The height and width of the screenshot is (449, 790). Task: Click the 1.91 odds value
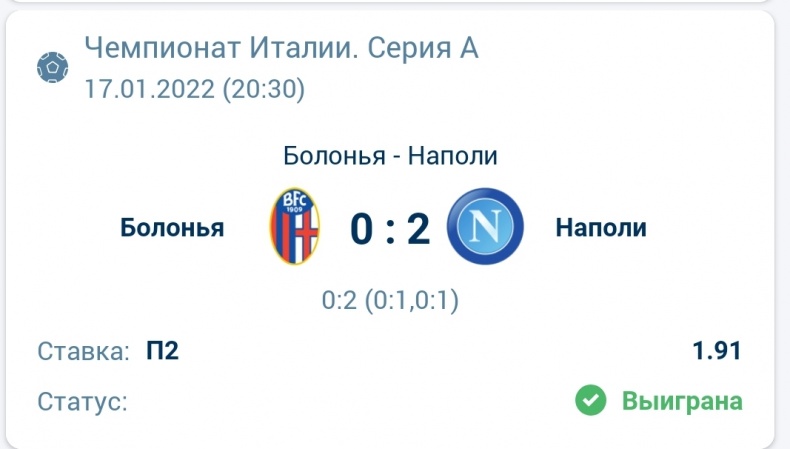coord(716,351)
